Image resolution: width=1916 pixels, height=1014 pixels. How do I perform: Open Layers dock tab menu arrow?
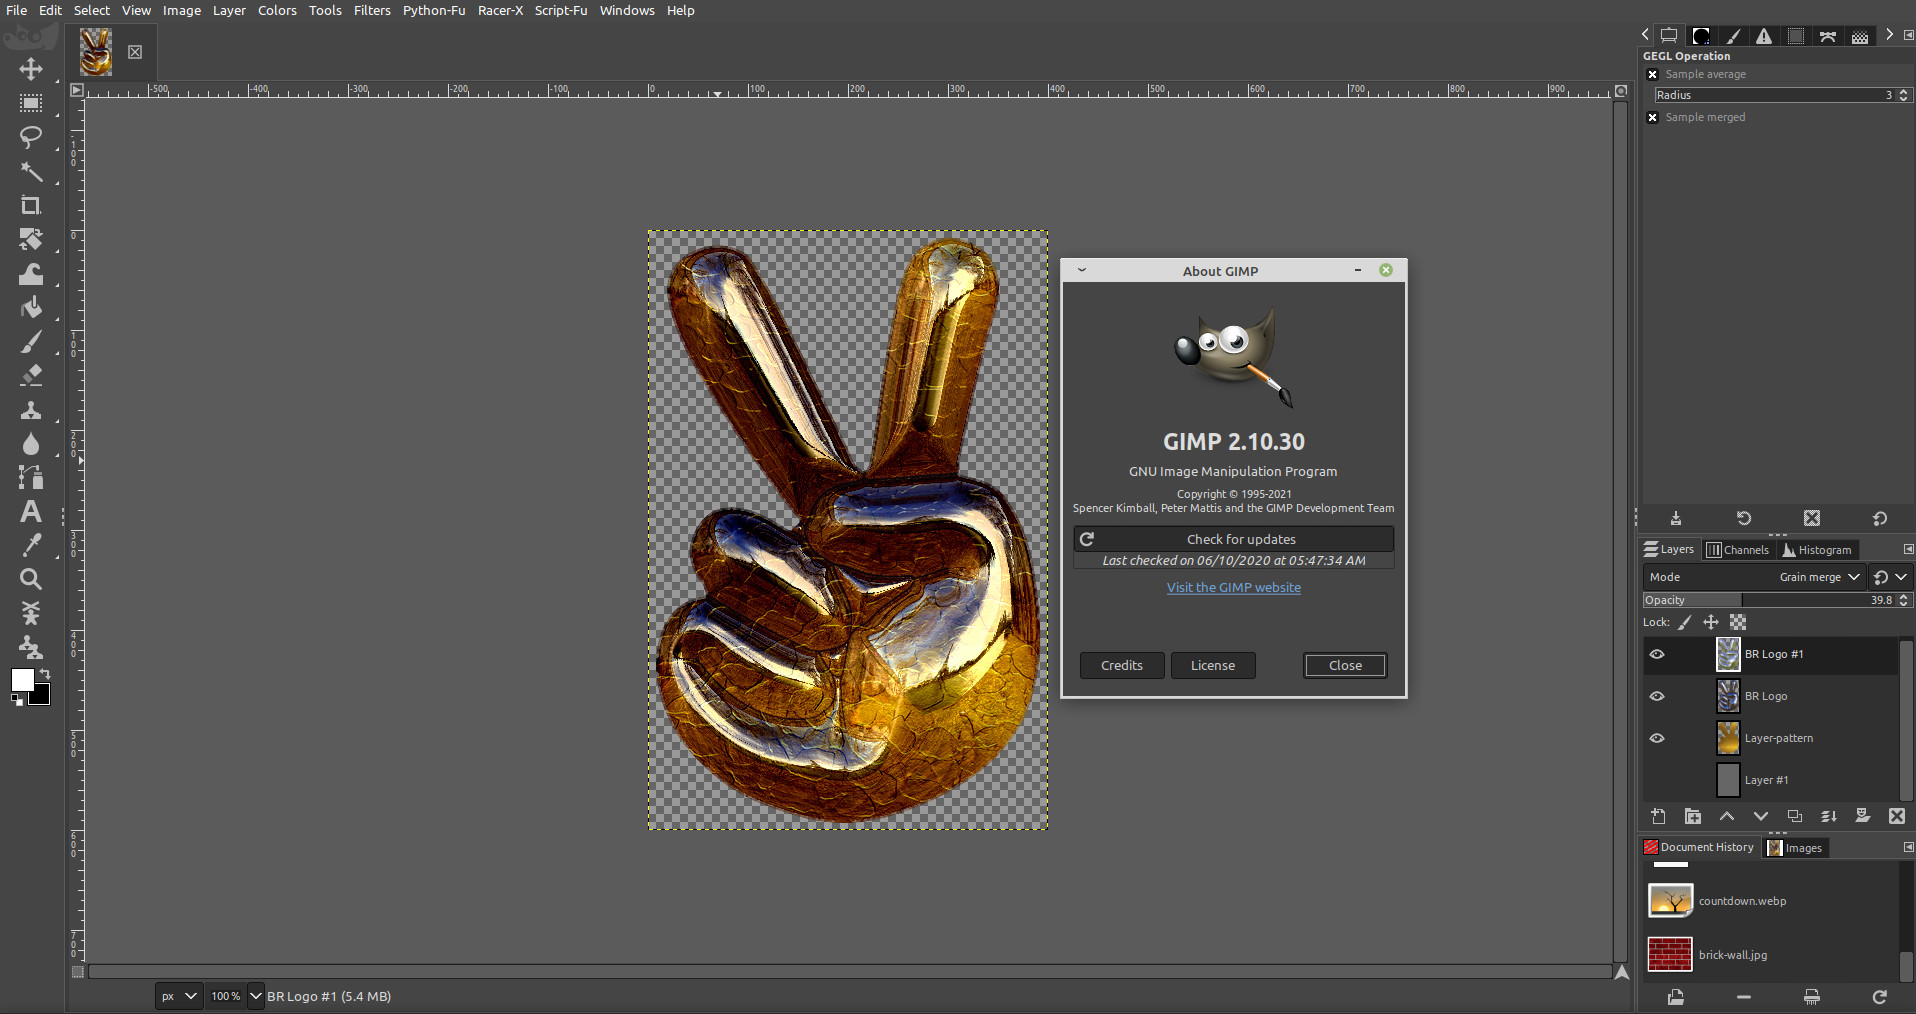pos(1908,549)
